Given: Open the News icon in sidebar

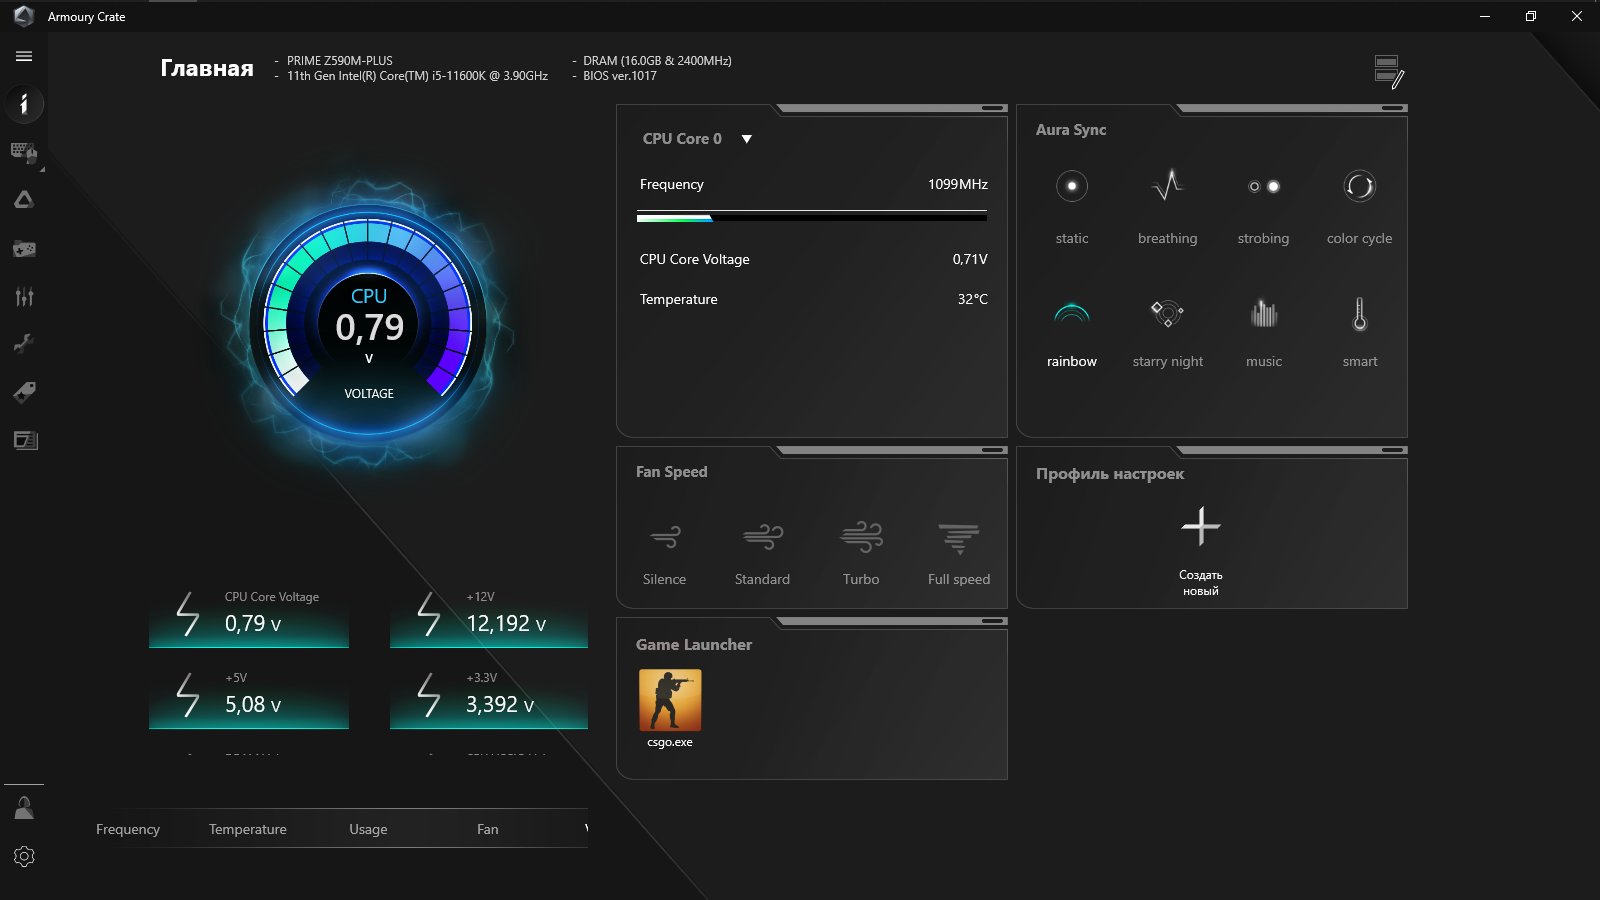Looking at the screenshot, I should 24,440.
